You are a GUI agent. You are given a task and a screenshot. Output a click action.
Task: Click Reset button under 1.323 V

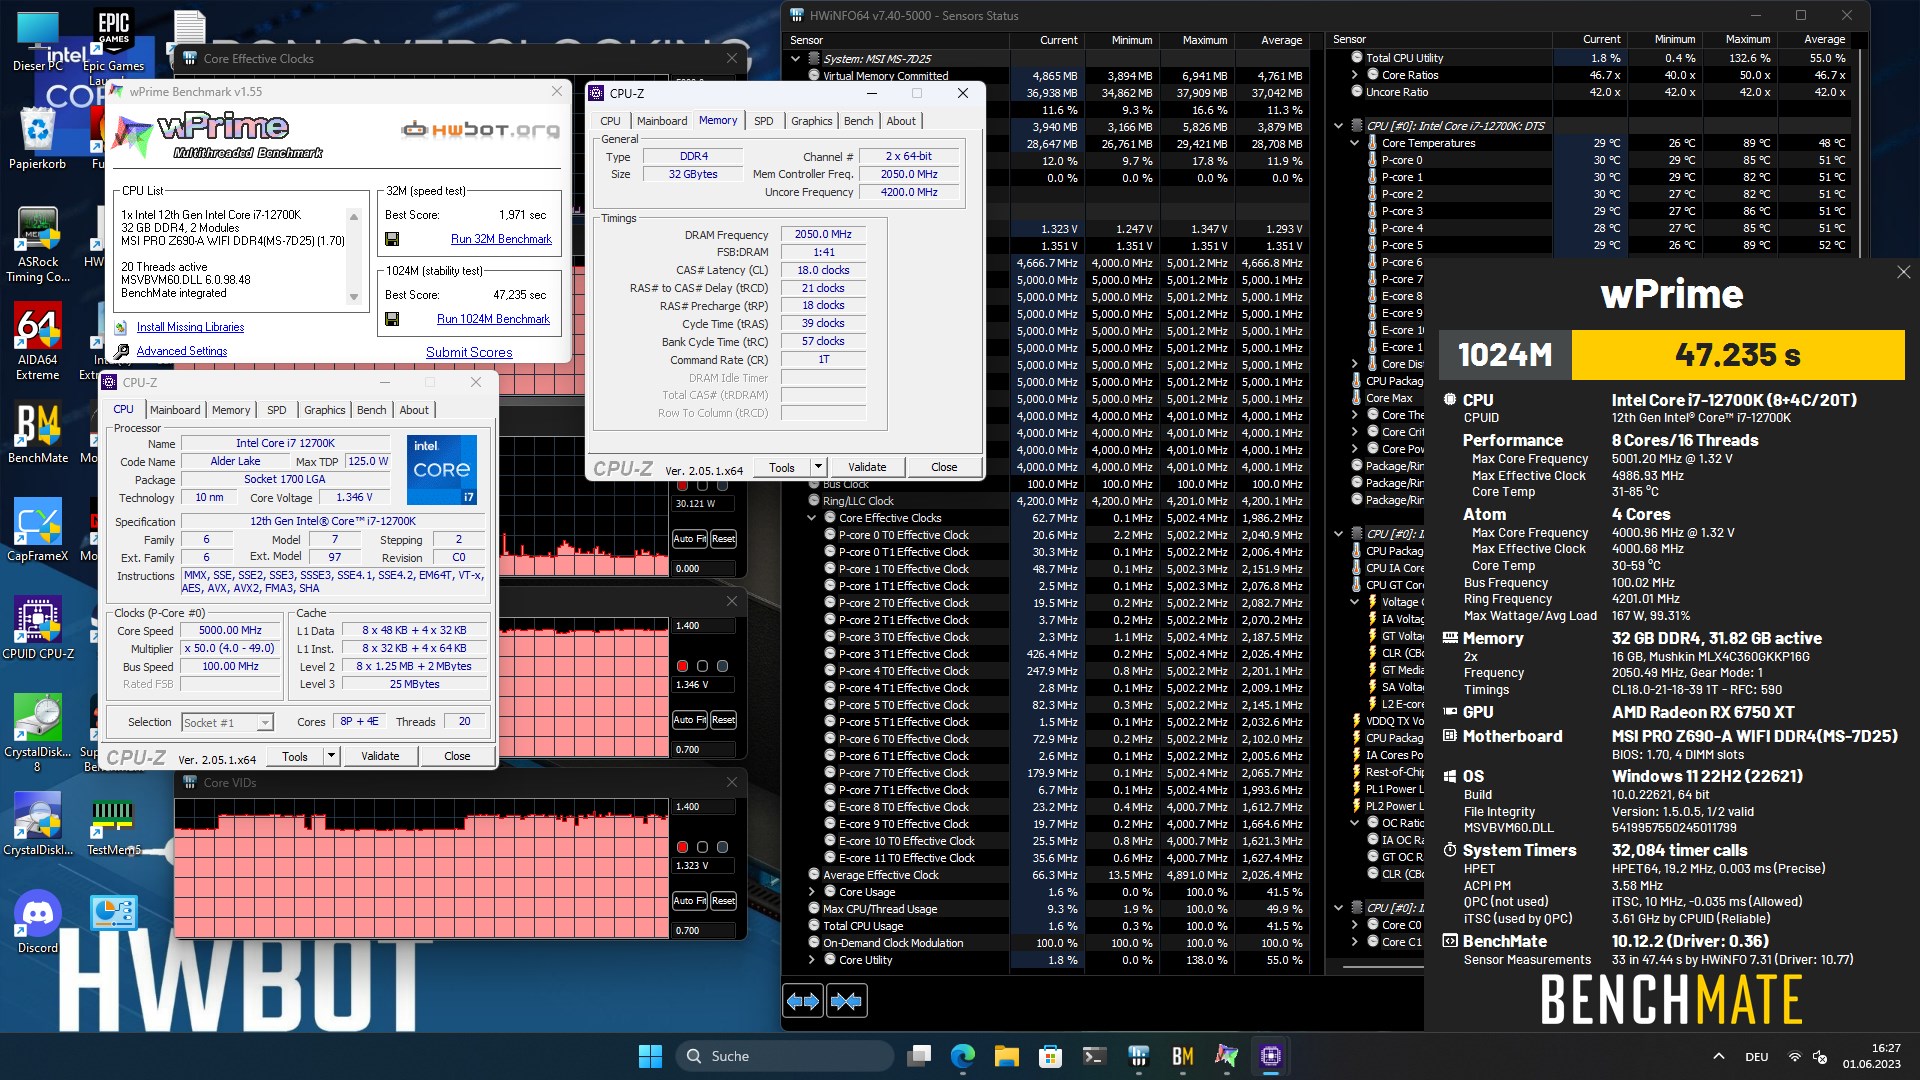tap(724, 901)
